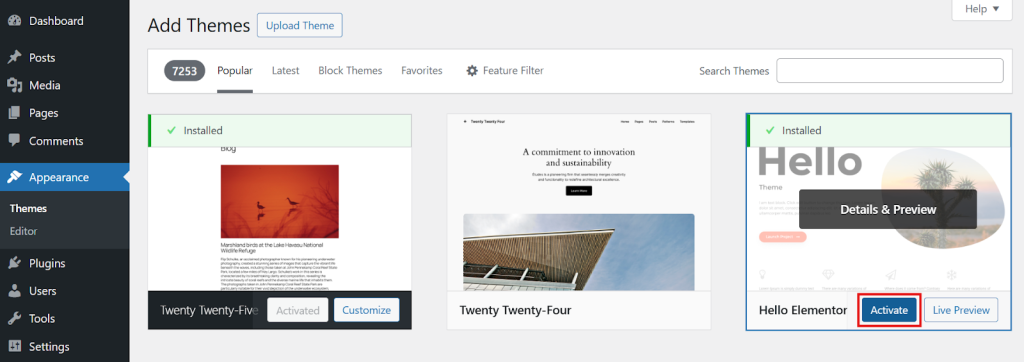Click the Twenty Twenty-Five theme name
The width and height of the screenshot is (1024, 362).
tap(209, 310)
